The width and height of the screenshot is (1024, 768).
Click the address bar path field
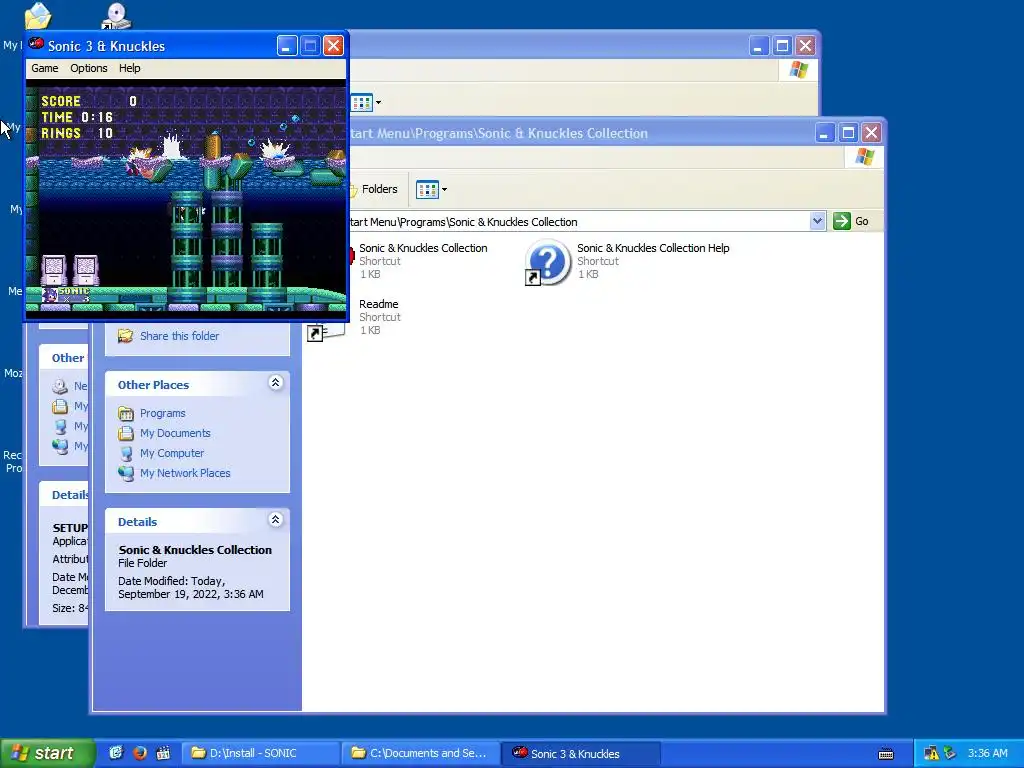tap(579, 222)
